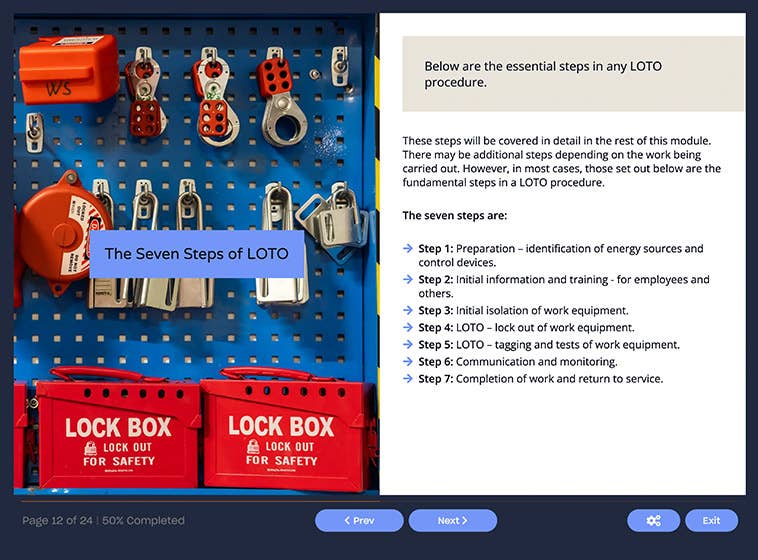758x560 pixels.
Task: Advance to the next page with Next
Action: [x=453, y=520]
